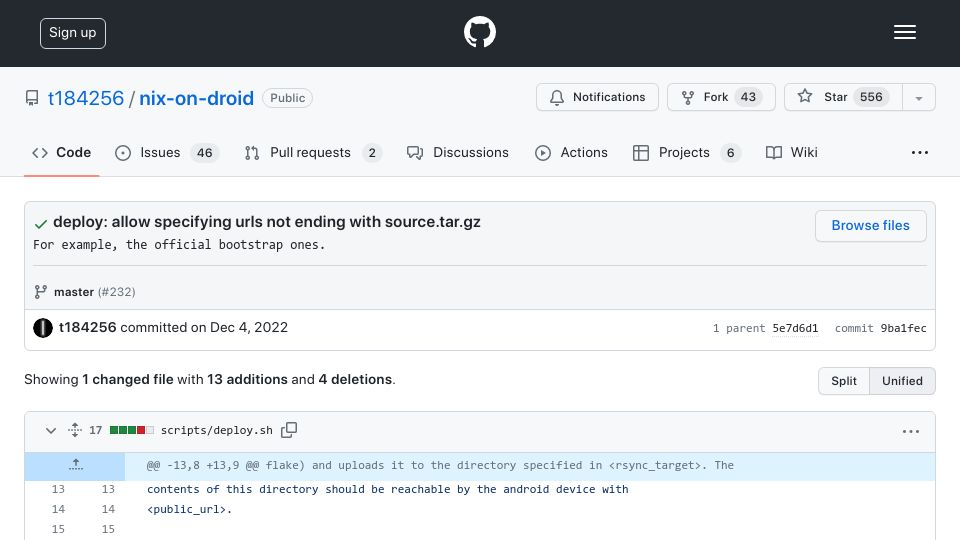Screen dimensions: 960x540
Task: Click the repository book icon
Action: click(32, 98)
